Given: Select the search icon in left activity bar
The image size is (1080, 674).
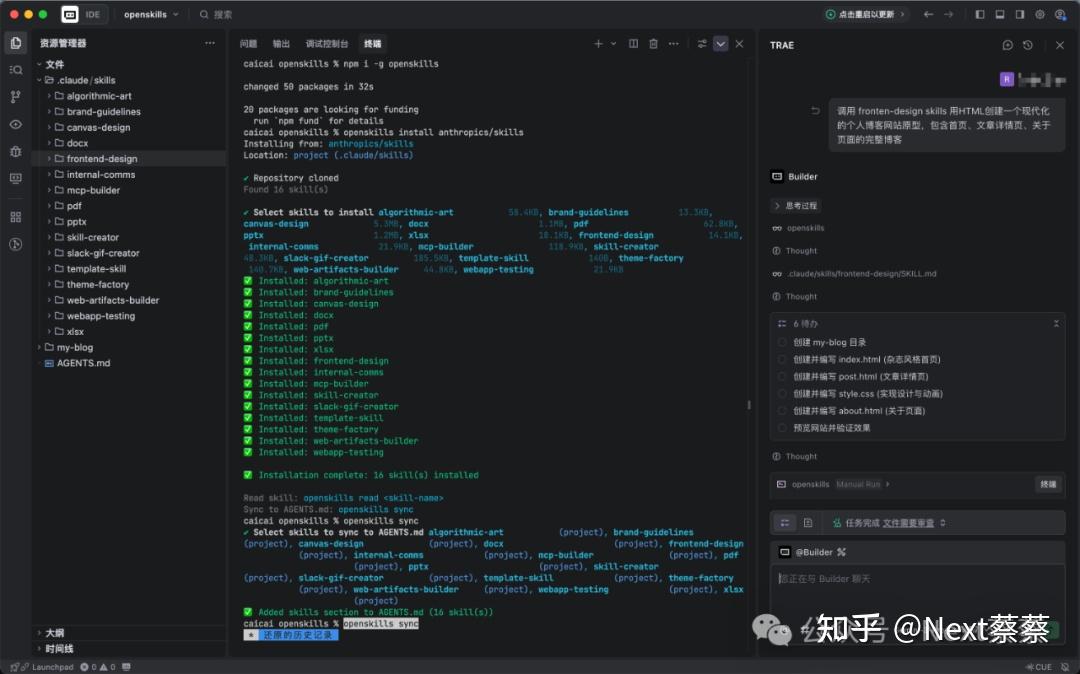Looking at the screenshot, I should 14,70.
